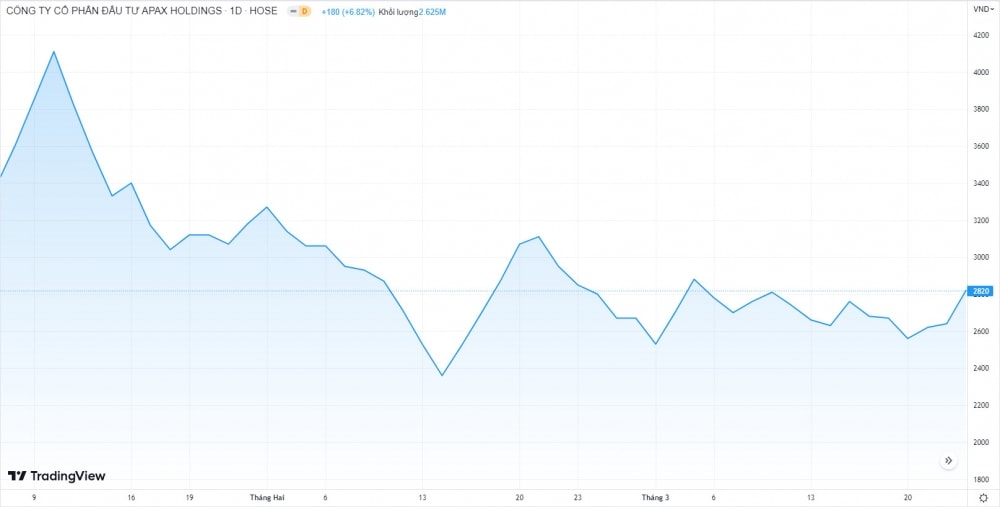Click price axis label 4200

[981, 36]
